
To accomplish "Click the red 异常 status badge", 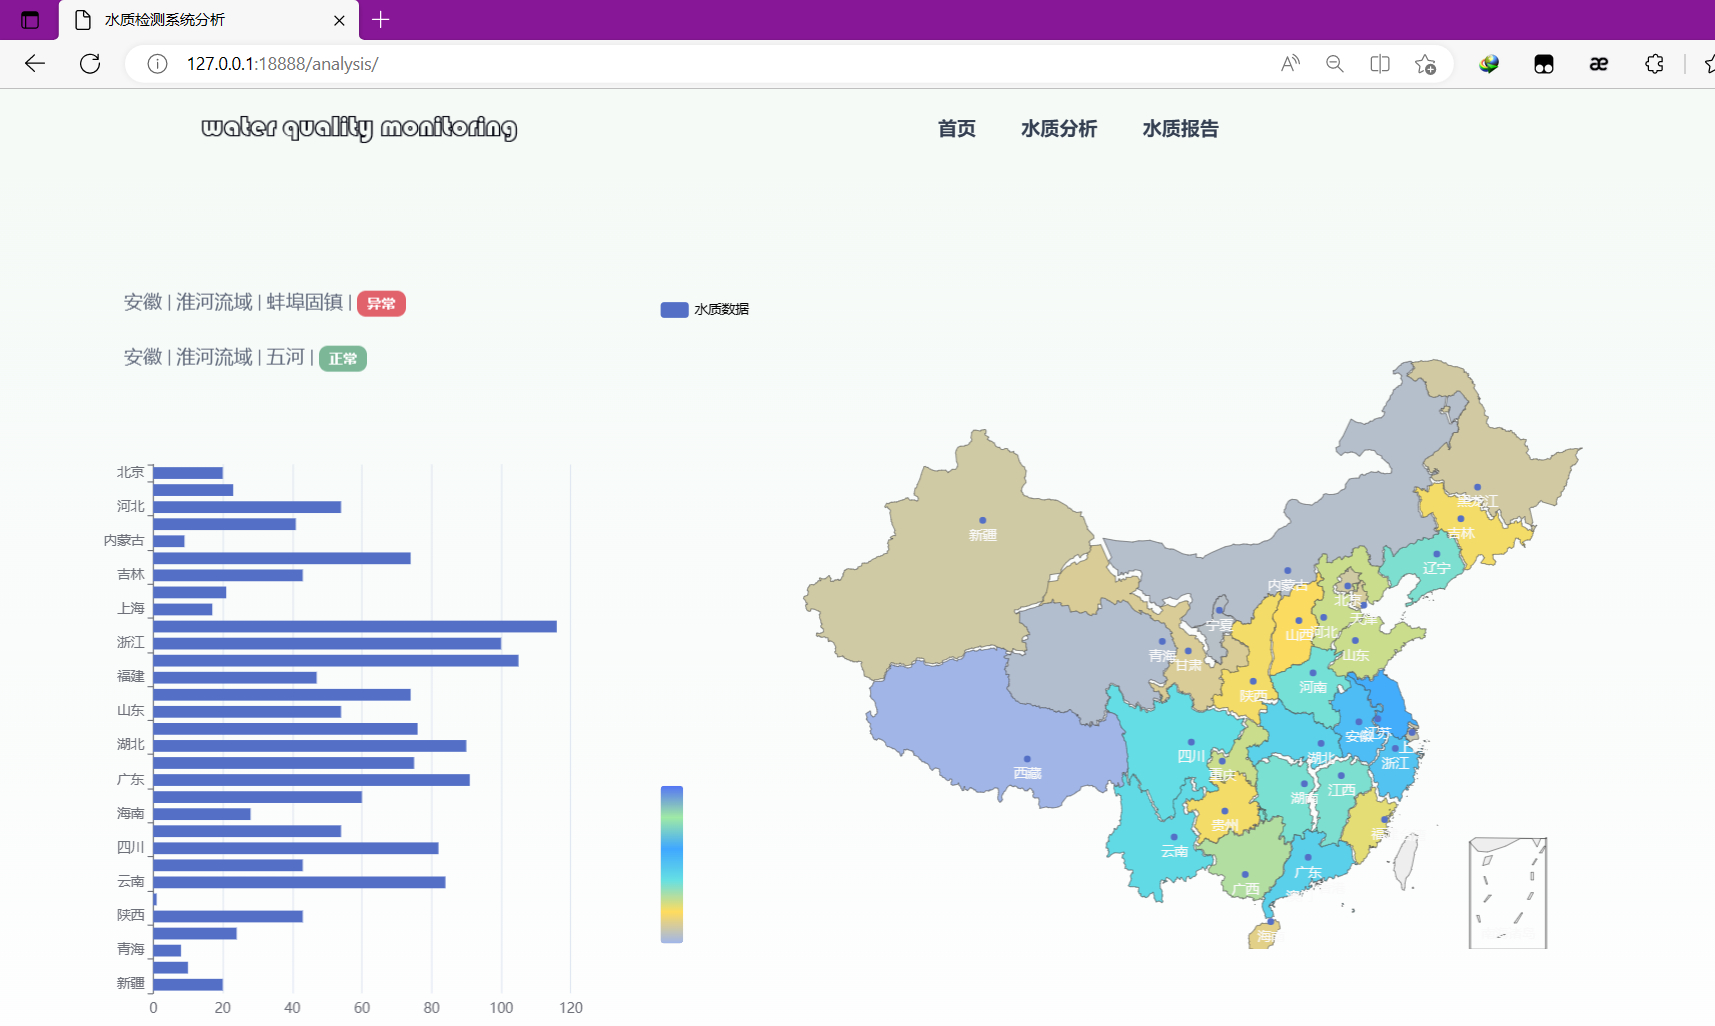I will [381, 303].
